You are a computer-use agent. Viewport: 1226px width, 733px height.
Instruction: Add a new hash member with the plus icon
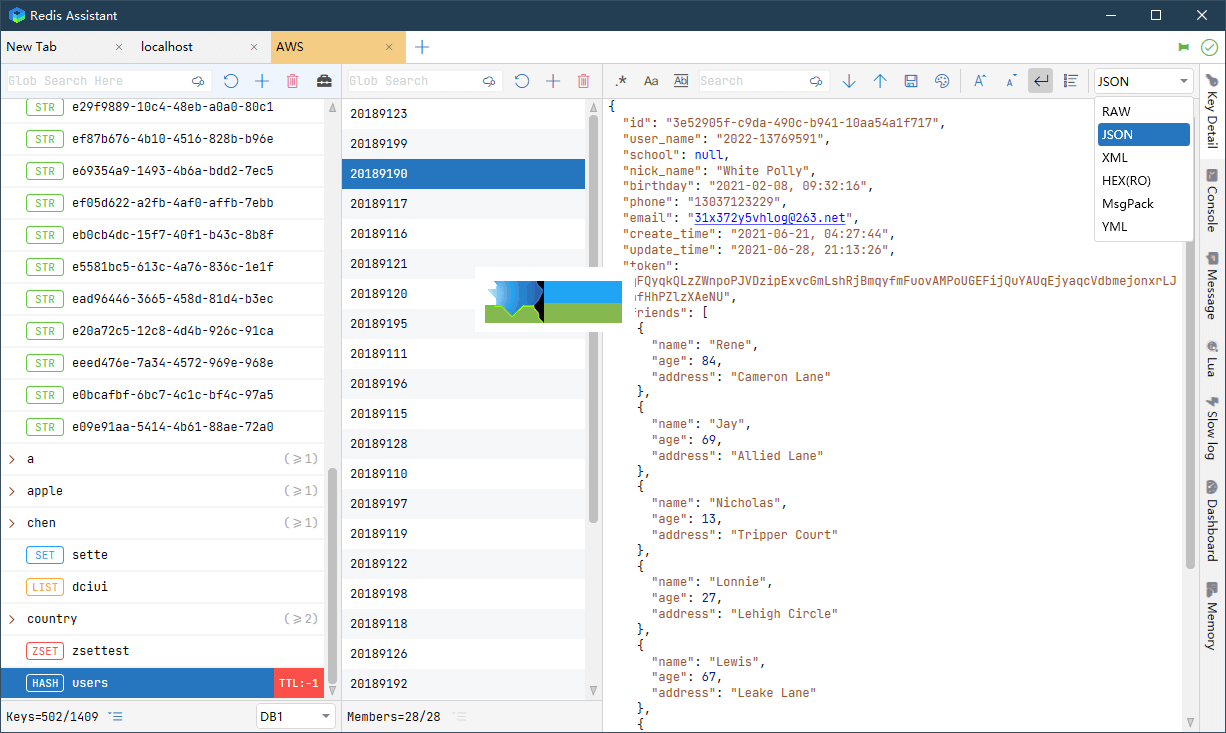coord(553,81)
